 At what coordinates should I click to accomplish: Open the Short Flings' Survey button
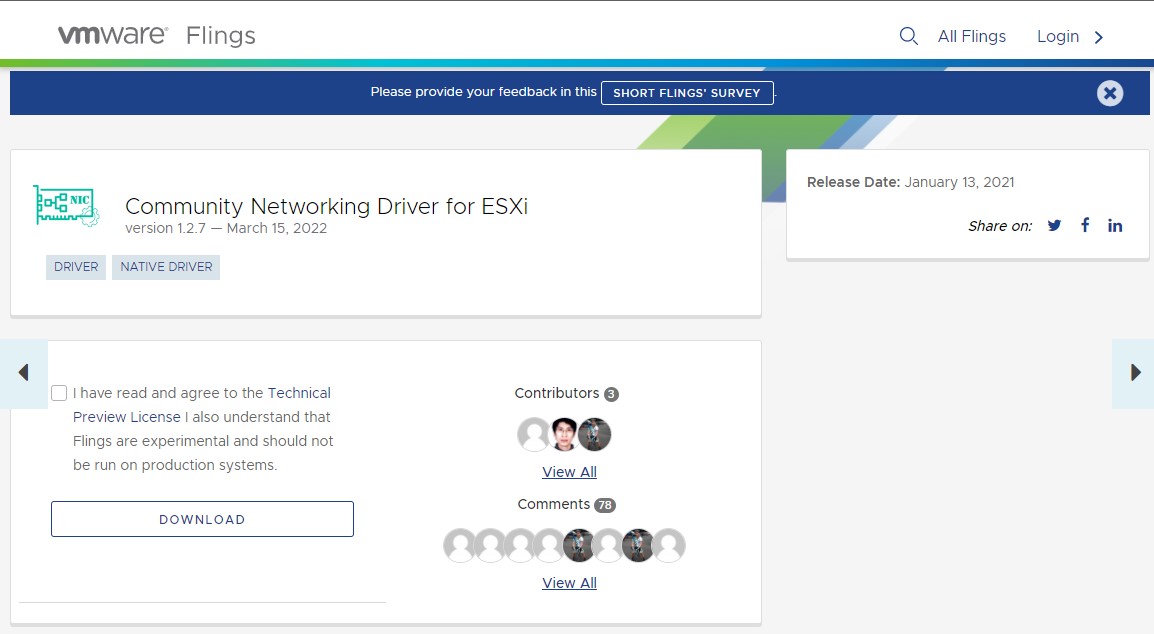point(687,93)
